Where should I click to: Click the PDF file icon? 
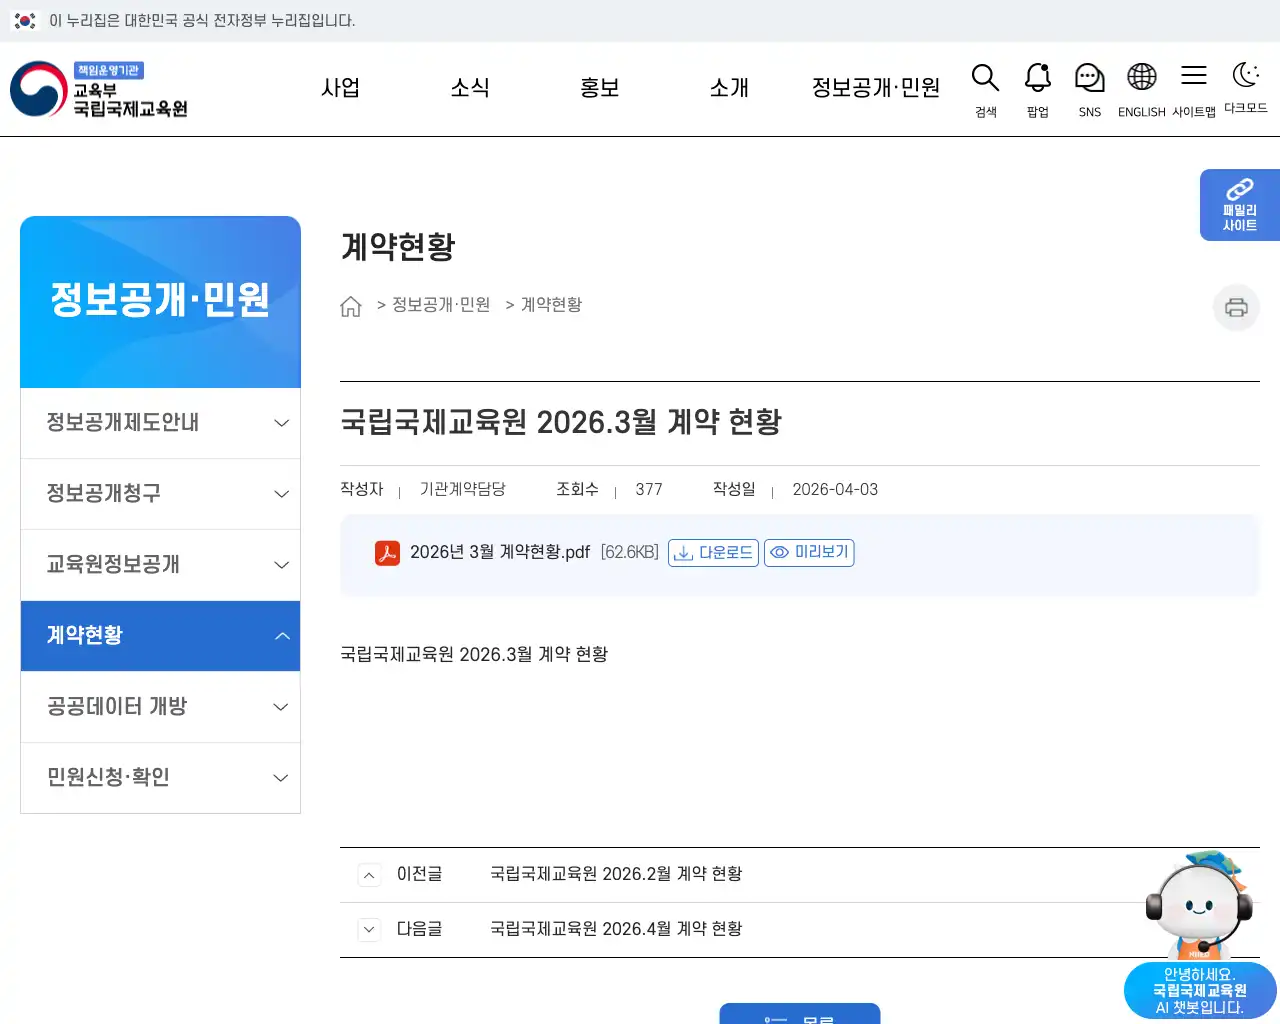click(x=387, y=552)
